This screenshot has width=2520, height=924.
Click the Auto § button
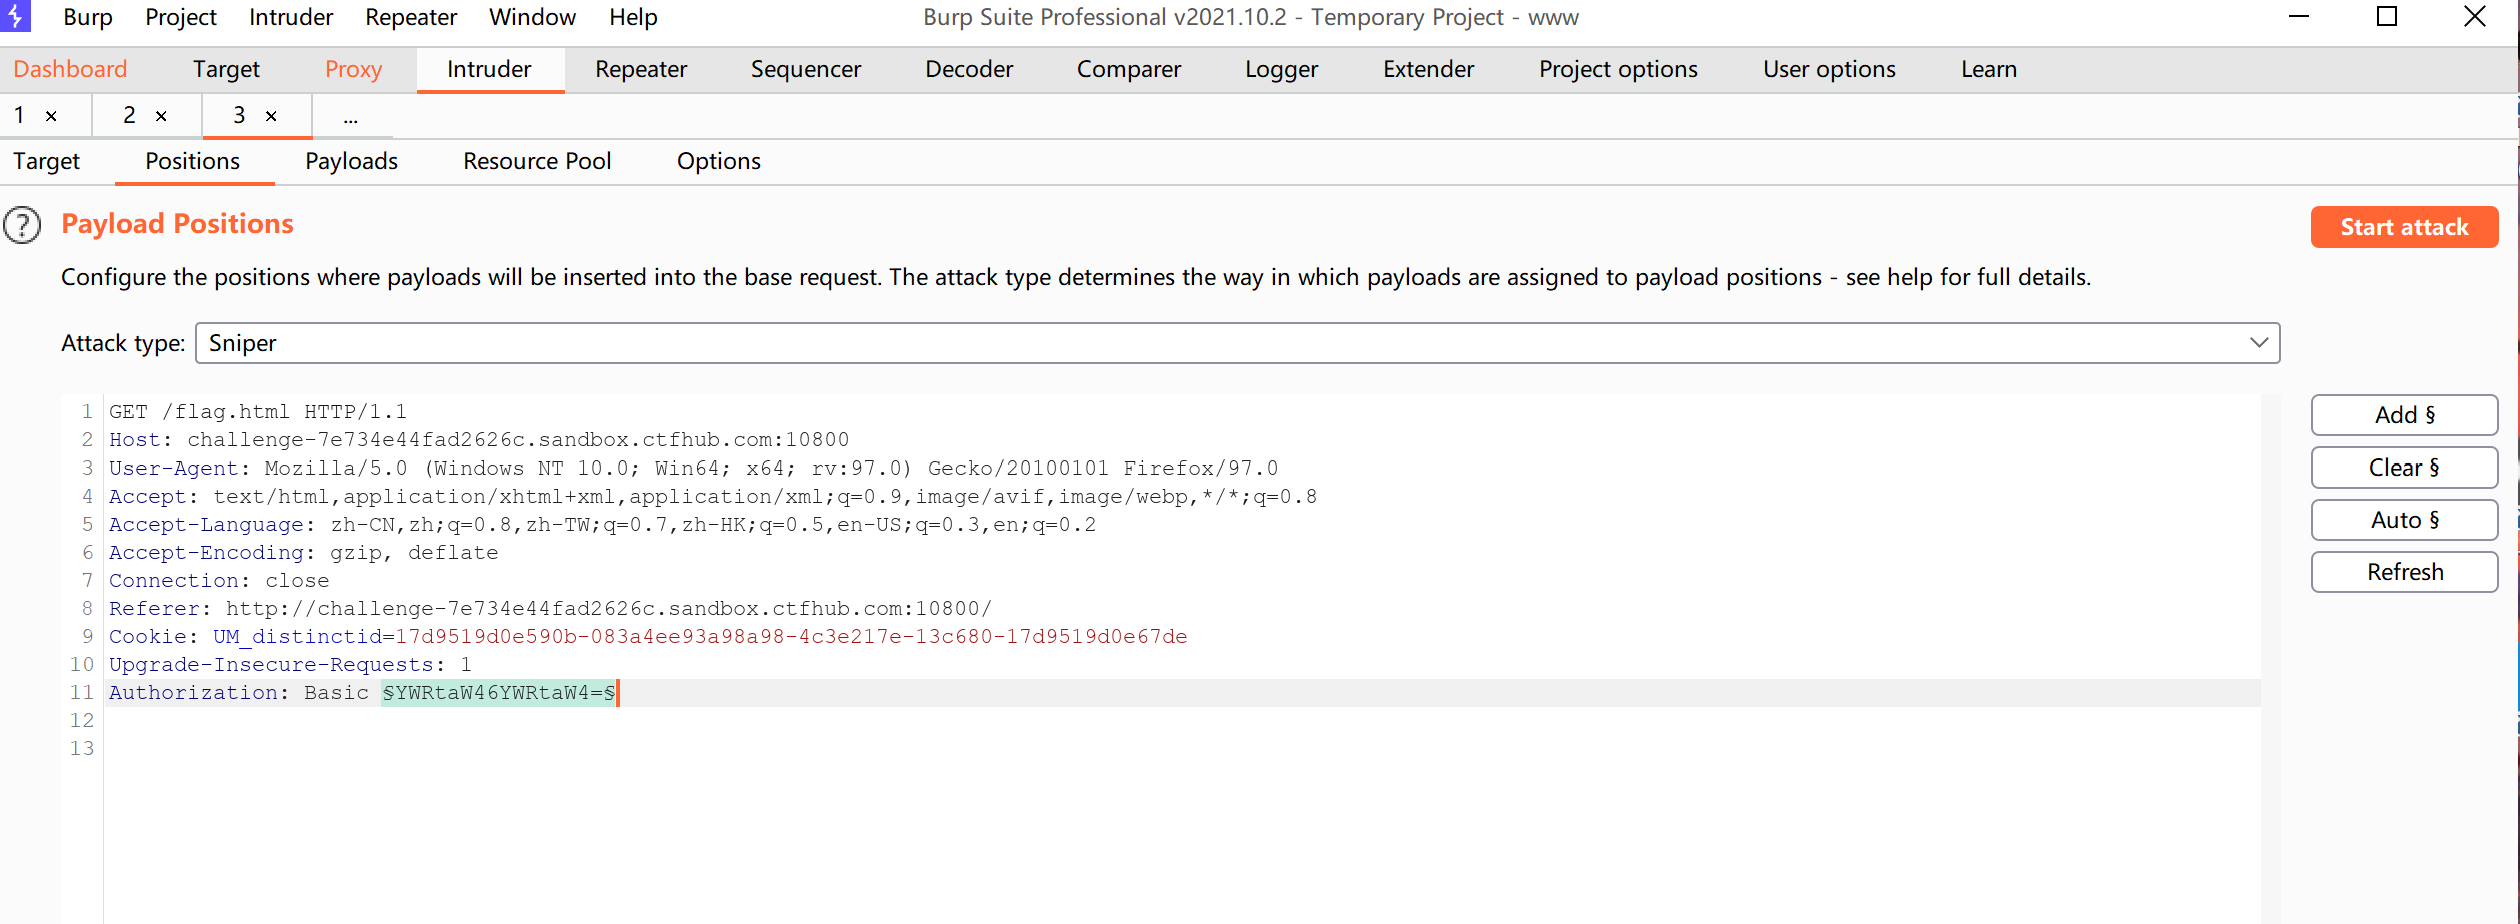(x=2404, y=520)
